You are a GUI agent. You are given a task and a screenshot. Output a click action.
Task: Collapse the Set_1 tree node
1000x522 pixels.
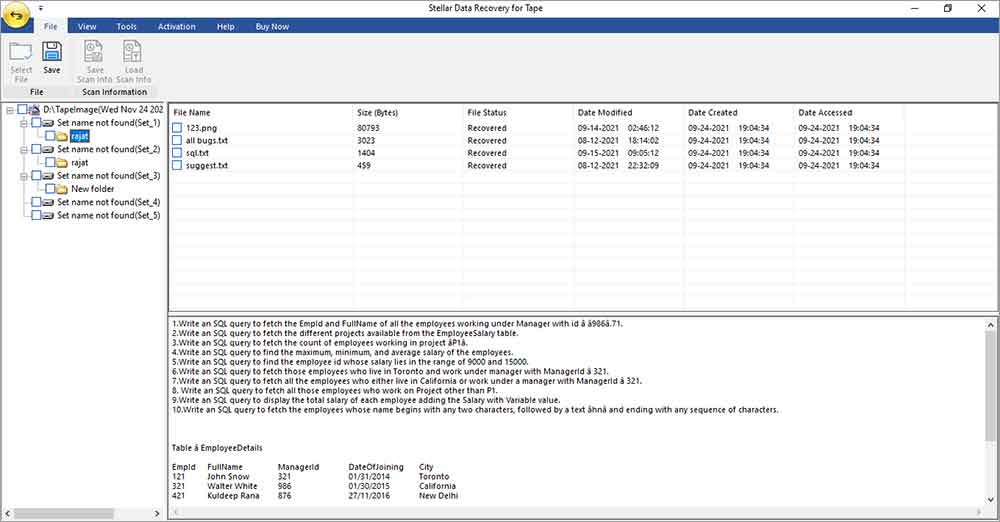pyautogui.click(x=22, y=122)
